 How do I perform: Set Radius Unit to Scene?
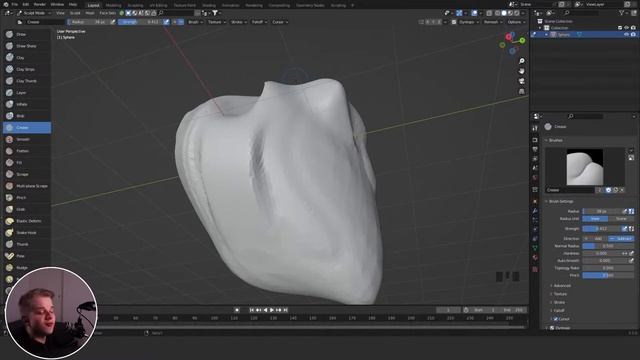click(621, 219)
